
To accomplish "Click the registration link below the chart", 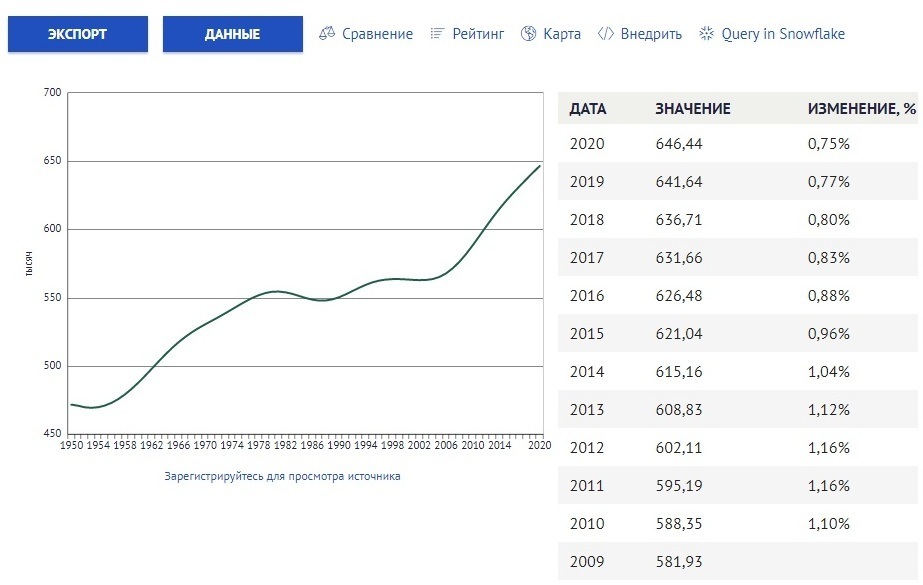I will [282, 476].
